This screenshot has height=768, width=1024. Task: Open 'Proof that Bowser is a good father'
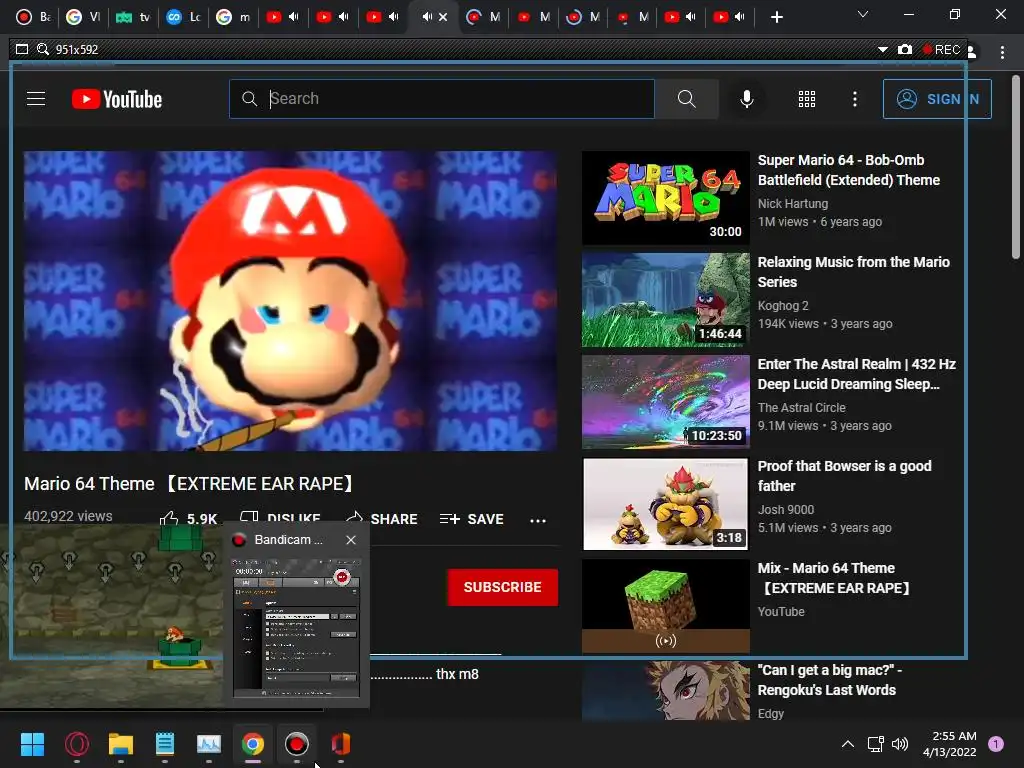pyautogui.click(x=844, y=475)
